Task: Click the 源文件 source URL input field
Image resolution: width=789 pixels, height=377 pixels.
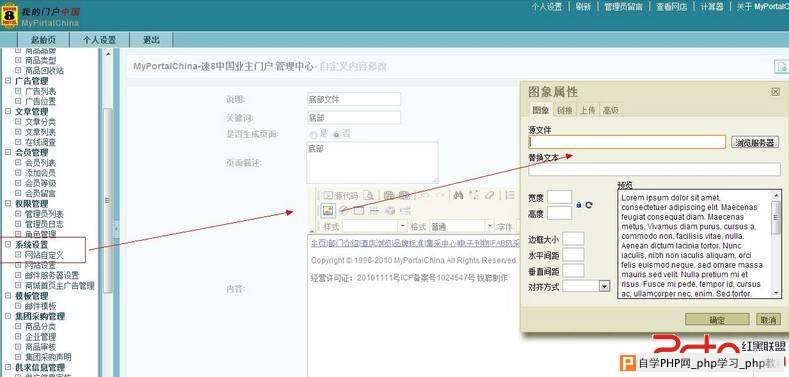Action: [626, 142]
